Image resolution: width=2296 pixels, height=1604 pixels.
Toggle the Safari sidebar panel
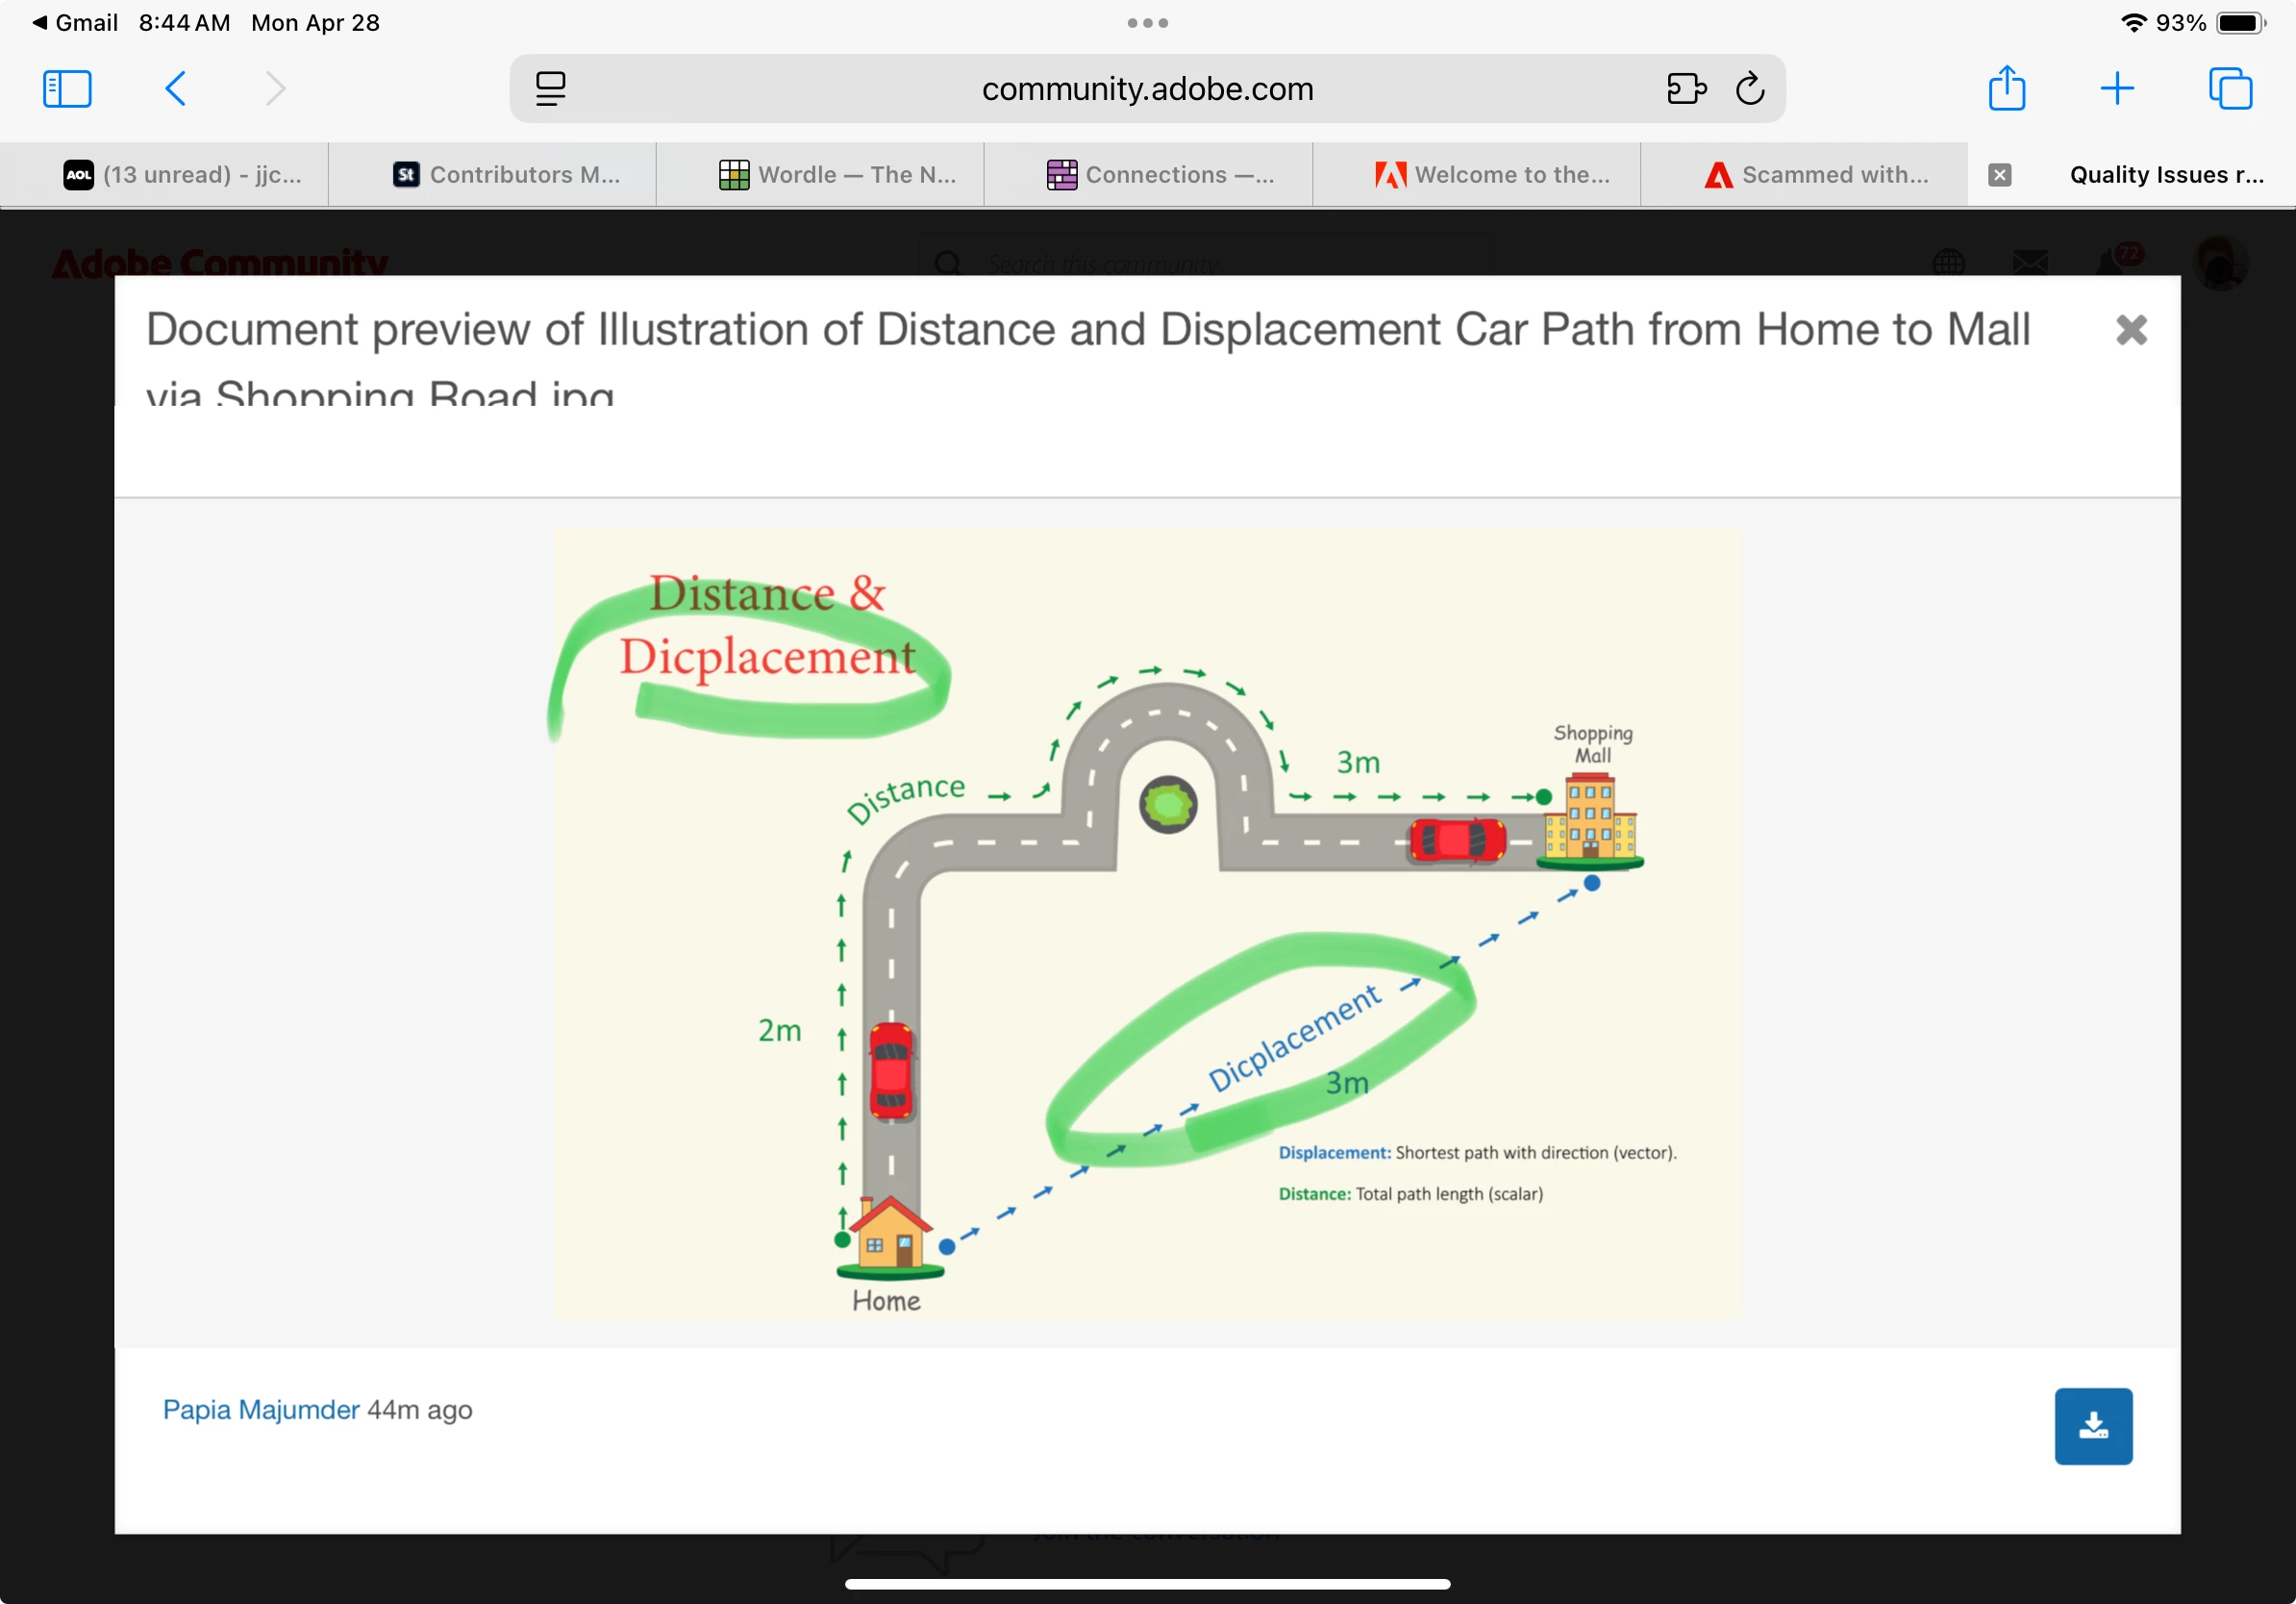coord(67,89)
